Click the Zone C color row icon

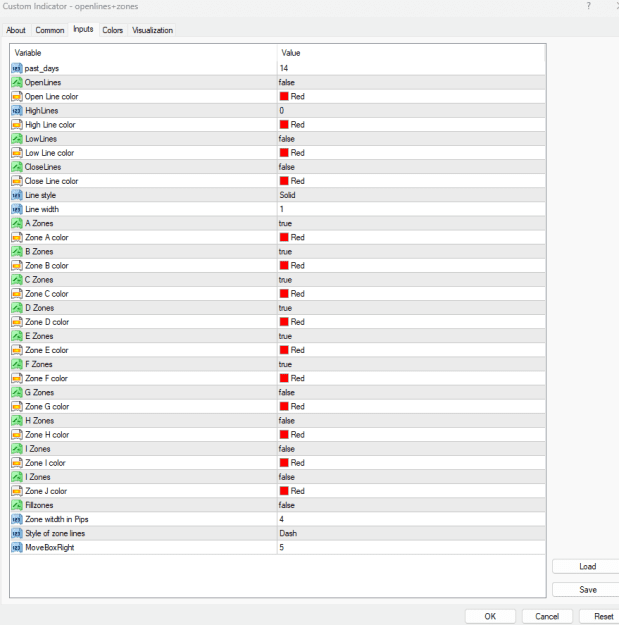pos(17,294)
